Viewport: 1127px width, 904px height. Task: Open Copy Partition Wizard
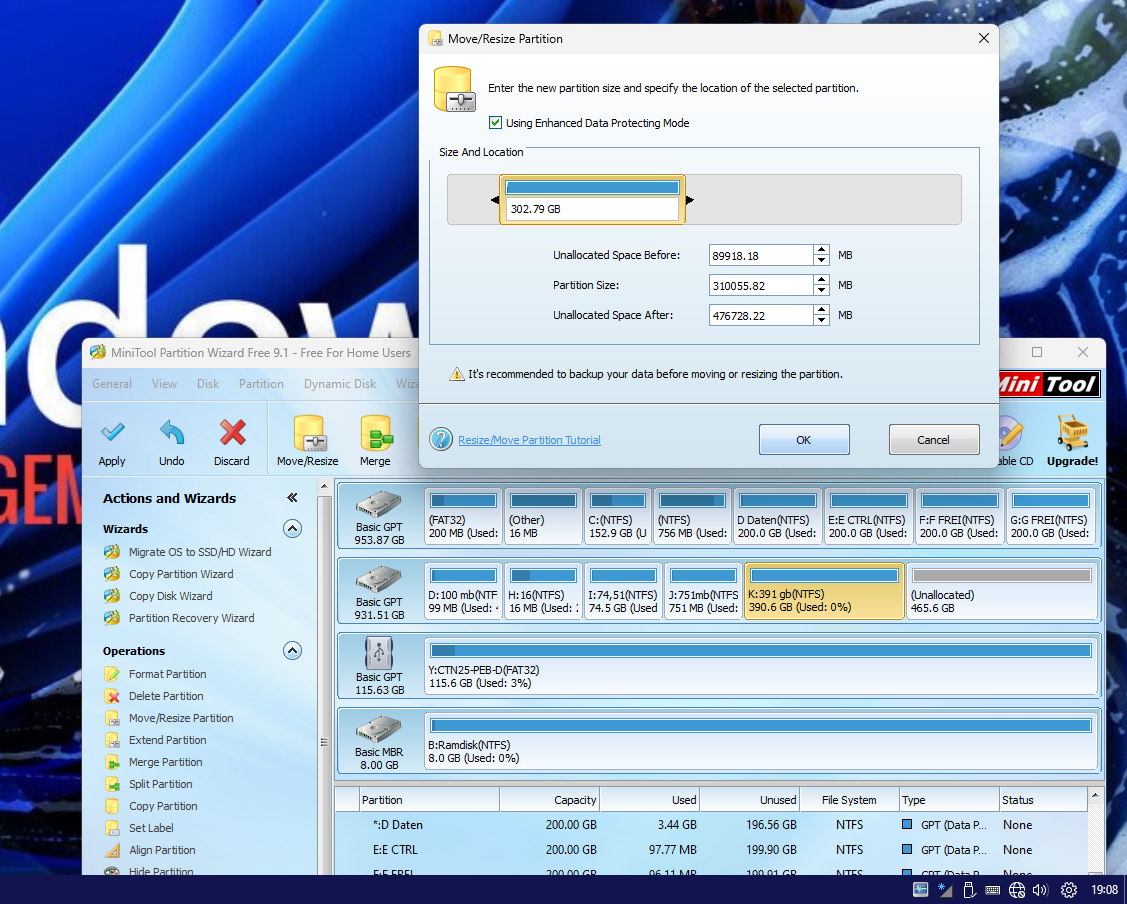(x=181, y=574)
